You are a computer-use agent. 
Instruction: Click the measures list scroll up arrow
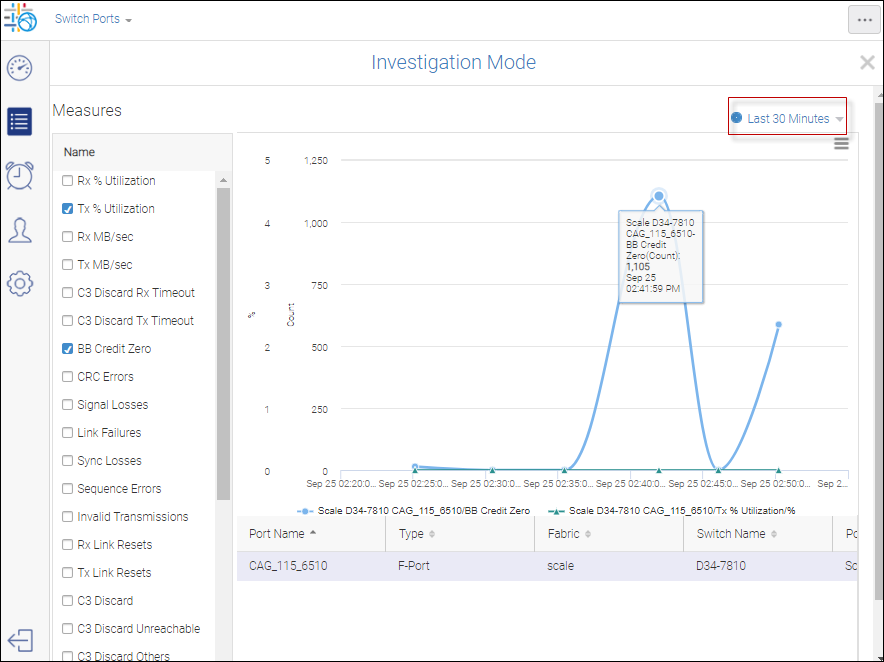click(x=223, y=180)
